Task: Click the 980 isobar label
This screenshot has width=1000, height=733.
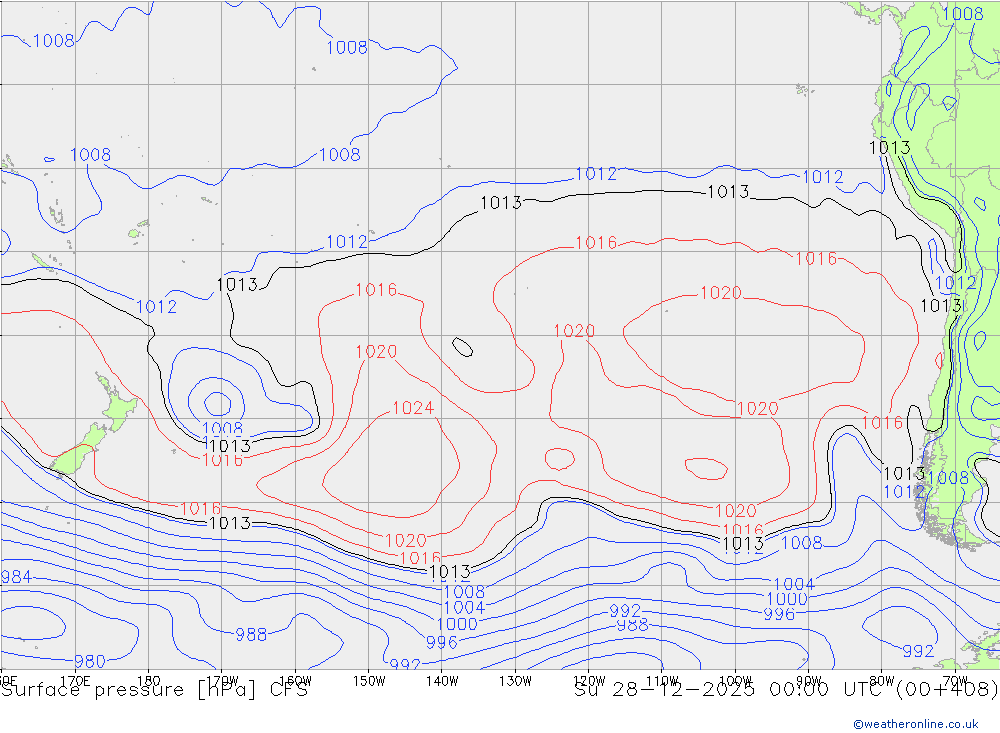Action: pos(90,661)
